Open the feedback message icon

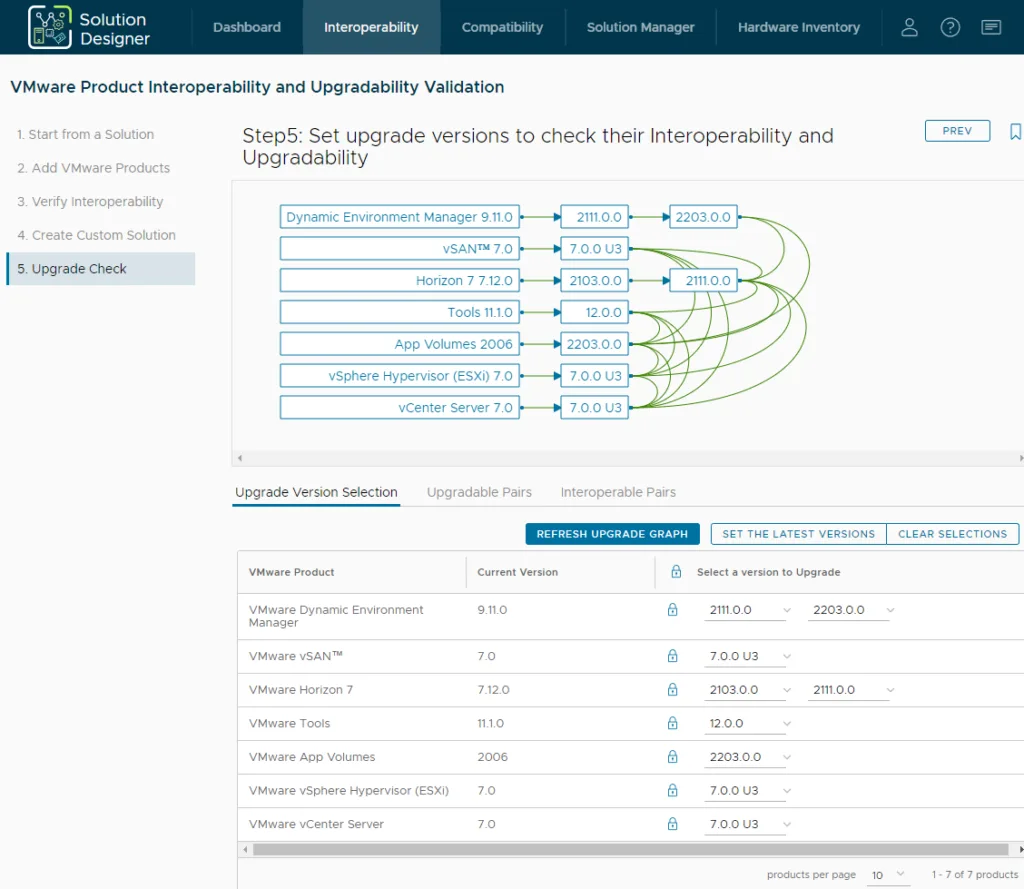(x=991, y=27)
